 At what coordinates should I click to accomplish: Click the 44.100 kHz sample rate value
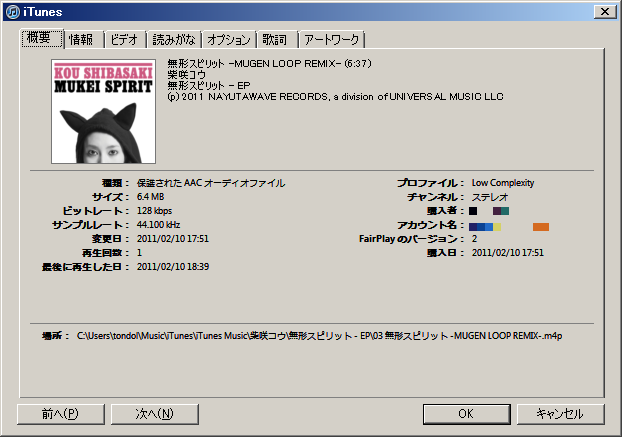[158, 225]
